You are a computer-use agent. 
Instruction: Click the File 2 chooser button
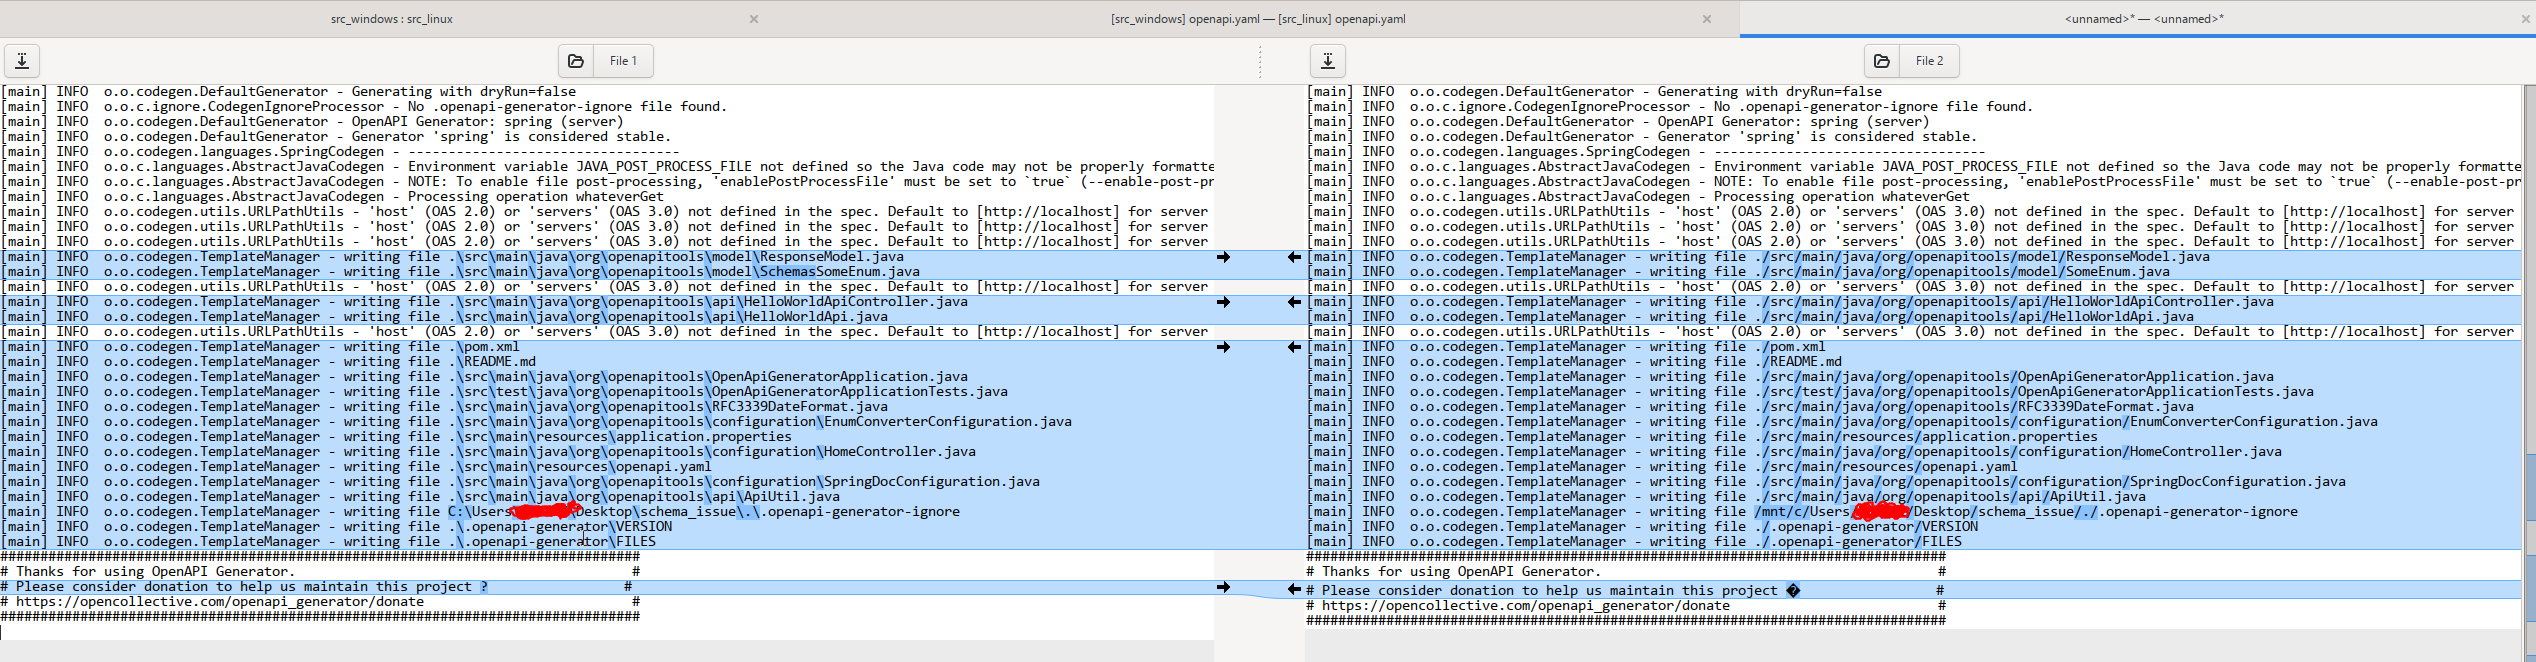pyautogui.click(x=1929, y=61)
